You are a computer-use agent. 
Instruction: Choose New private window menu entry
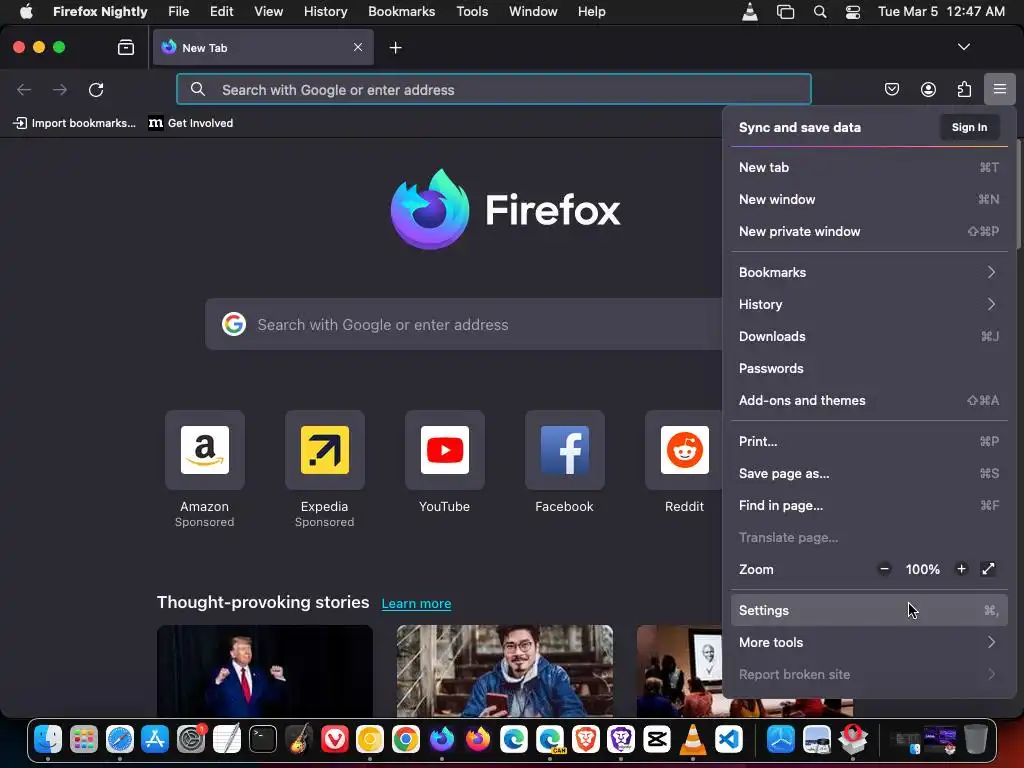point(869,231)
